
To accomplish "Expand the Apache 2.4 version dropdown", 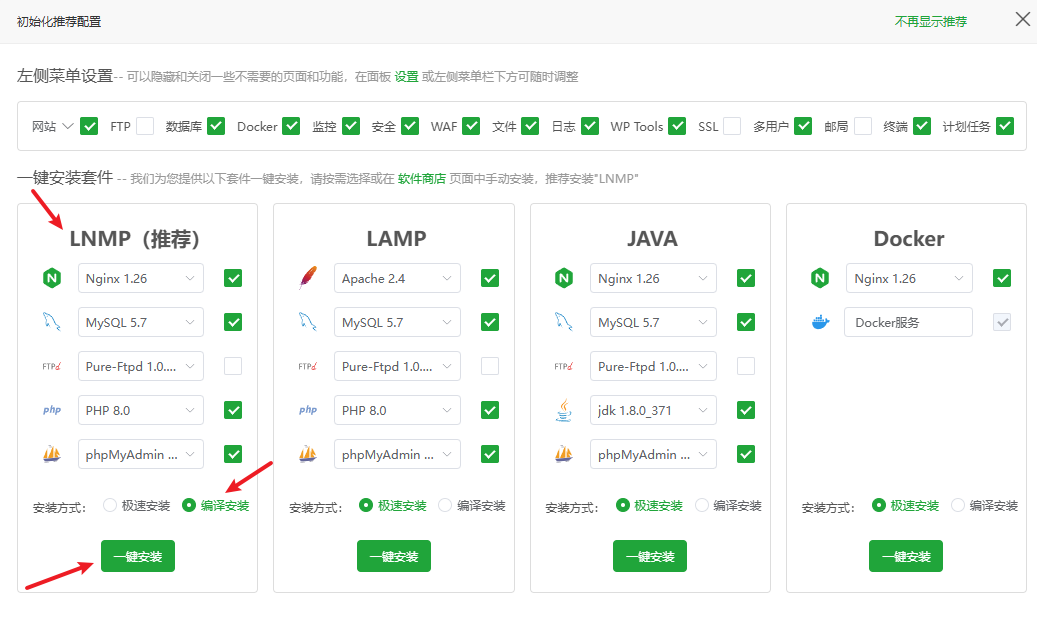I will 397,278.
